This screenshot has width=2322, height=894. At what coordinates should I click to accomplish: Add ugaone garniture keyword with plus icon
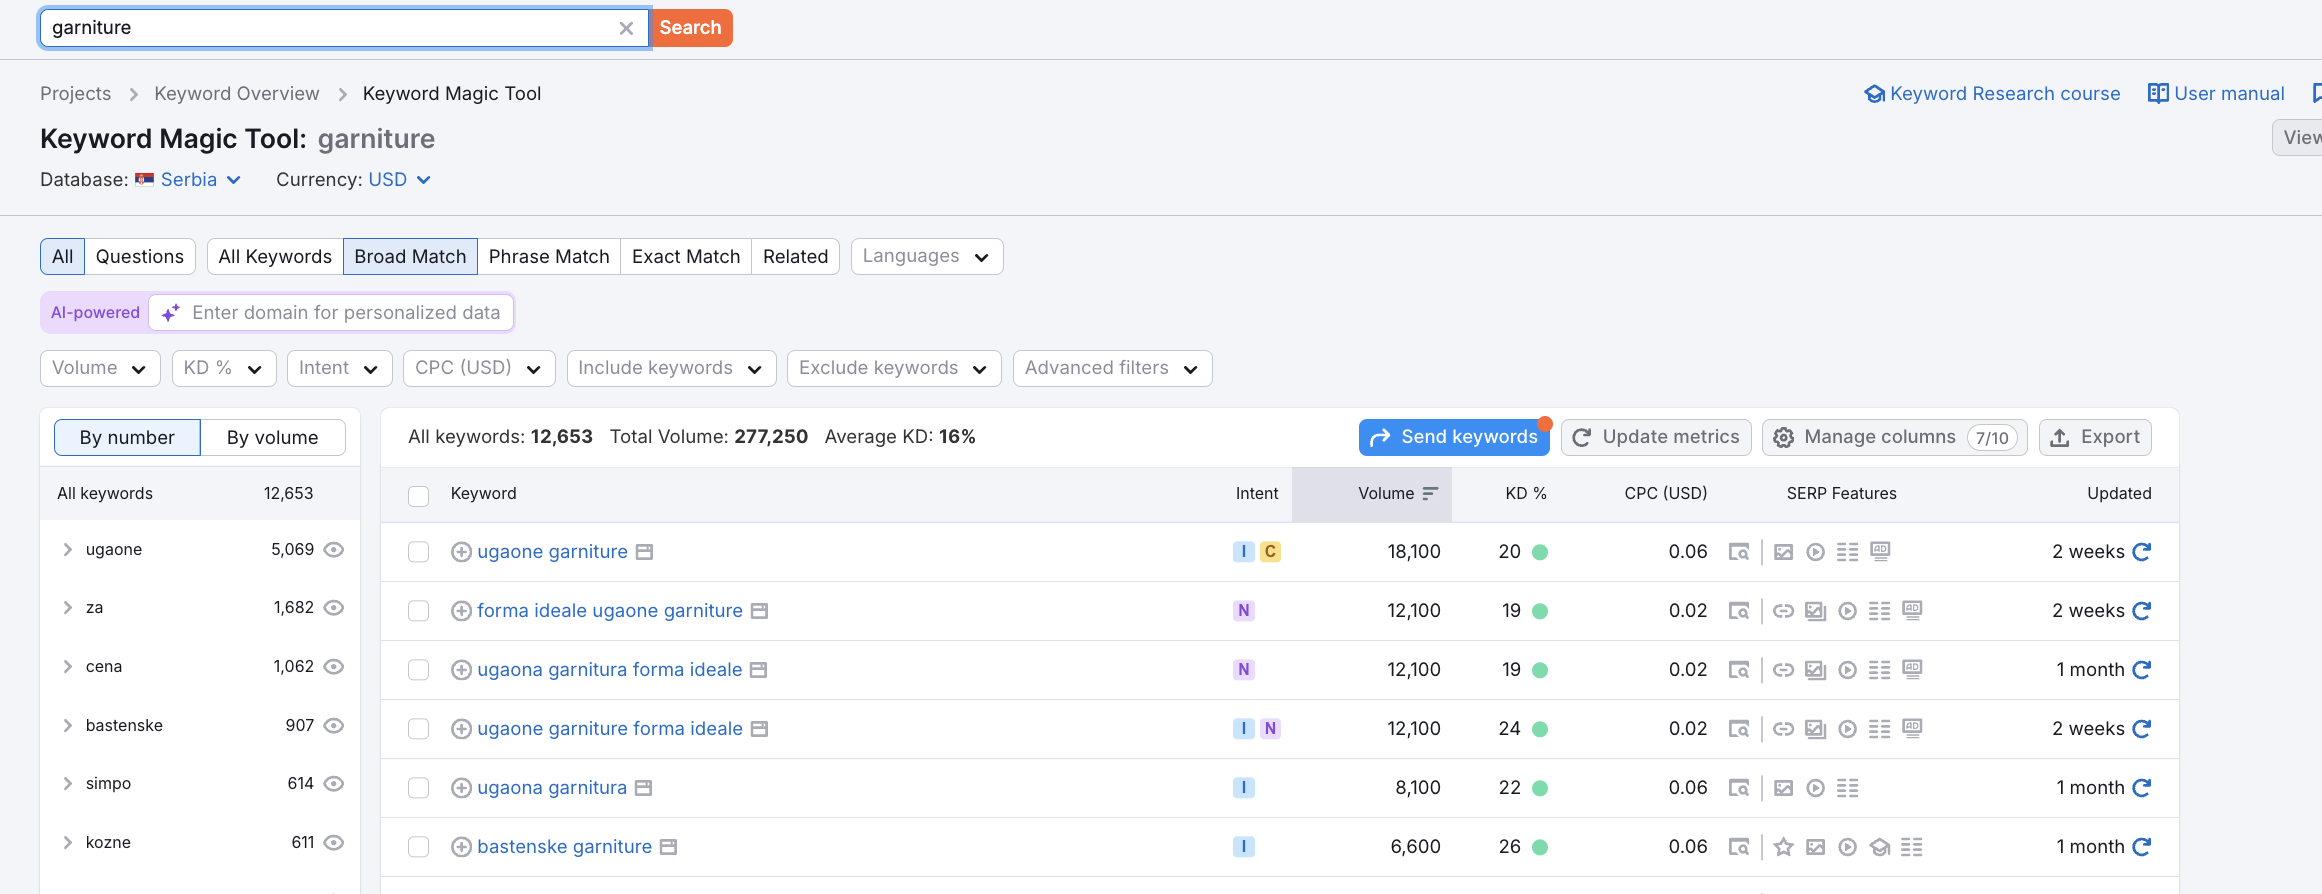(x=461, y=552)
